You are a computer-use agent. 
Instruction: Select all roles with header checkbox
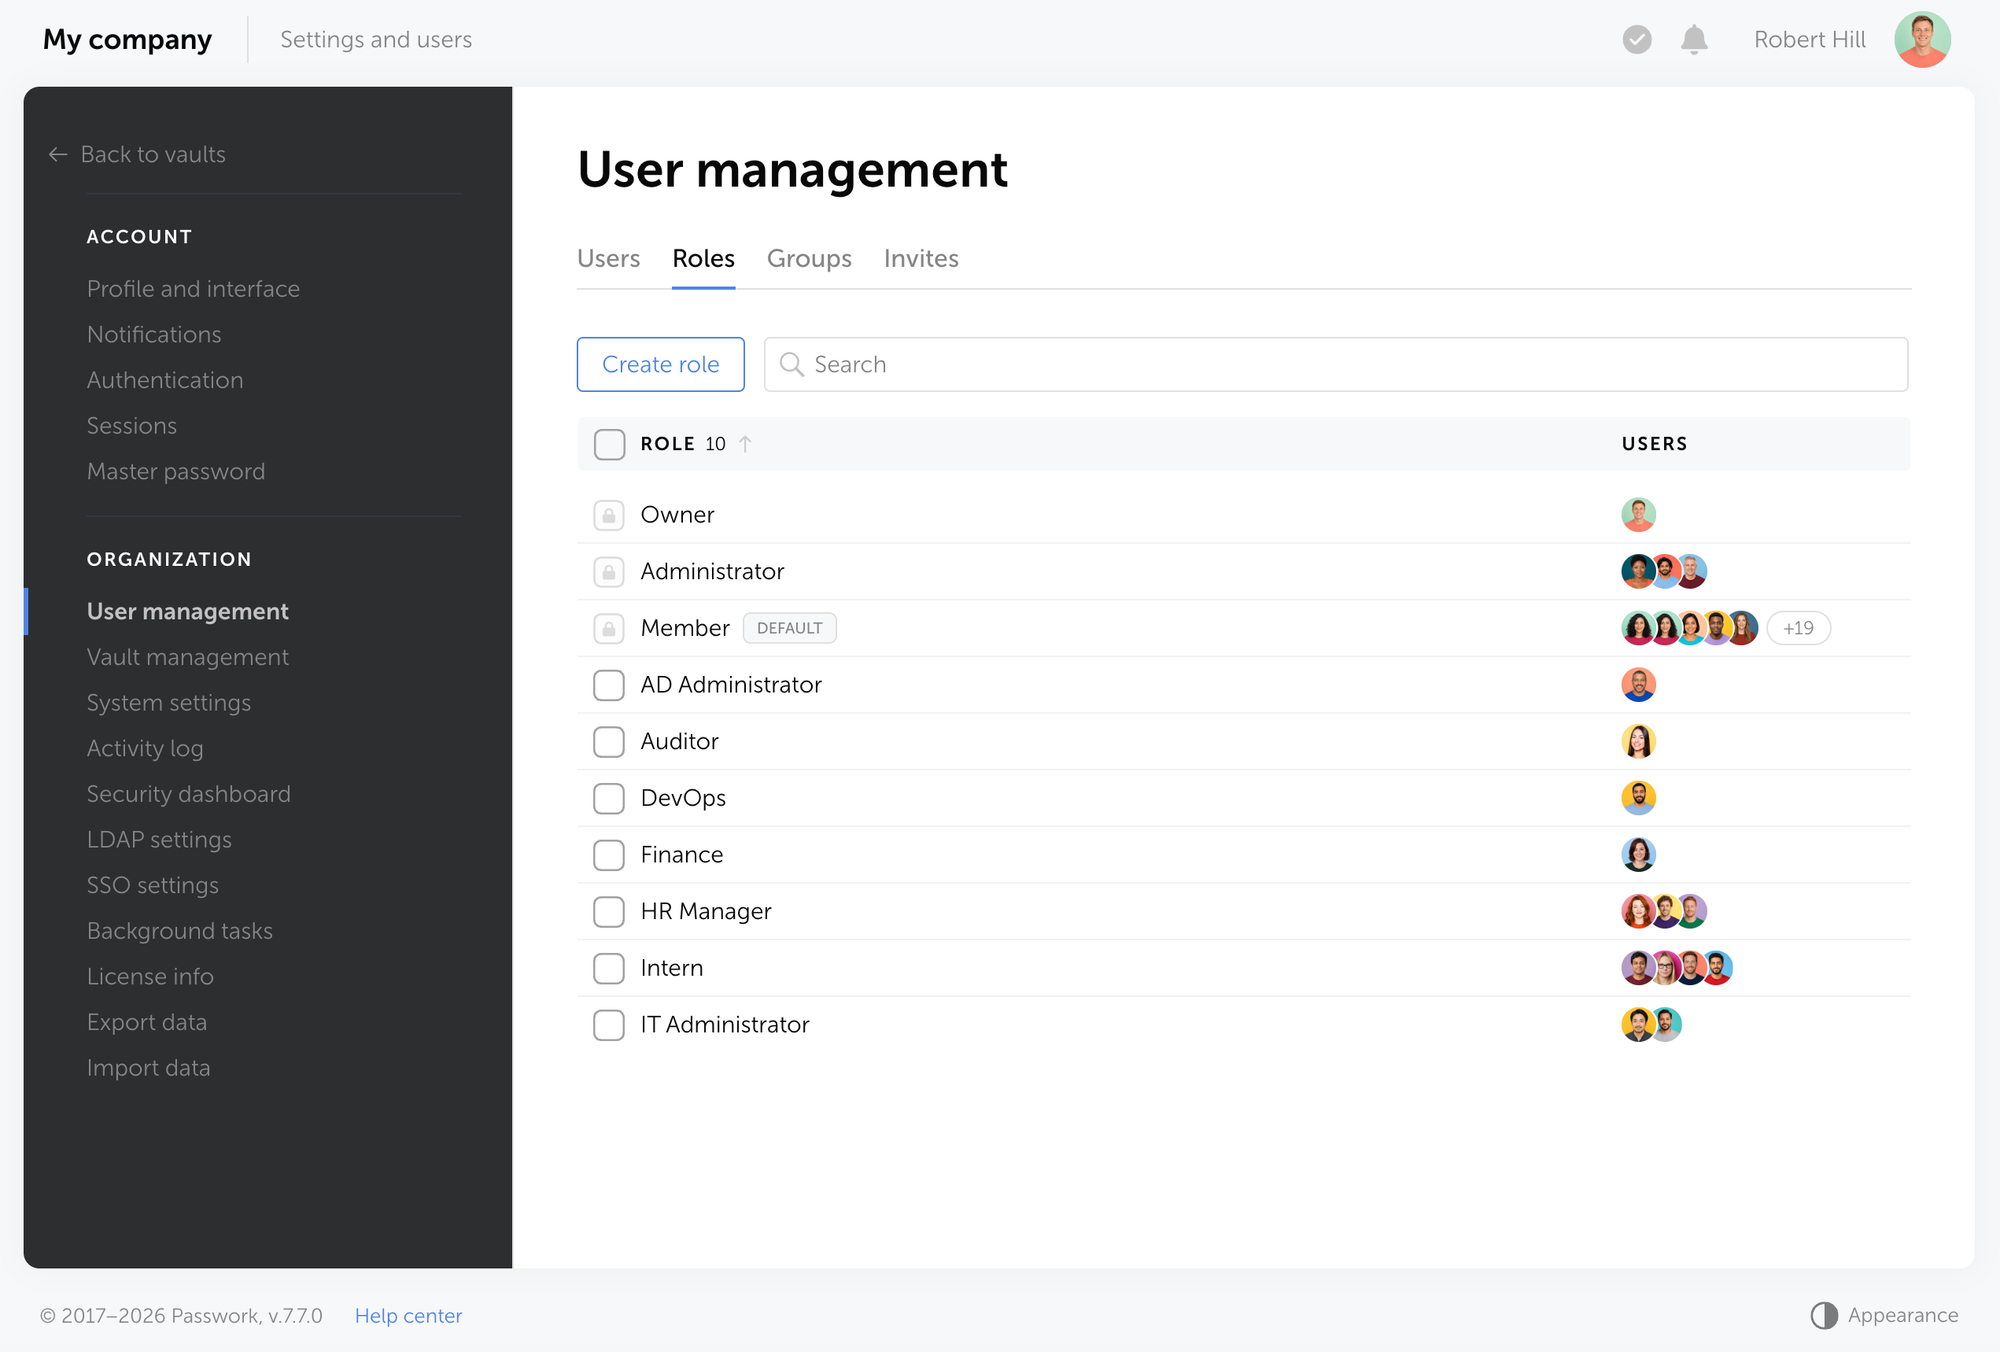pos(609,444)
